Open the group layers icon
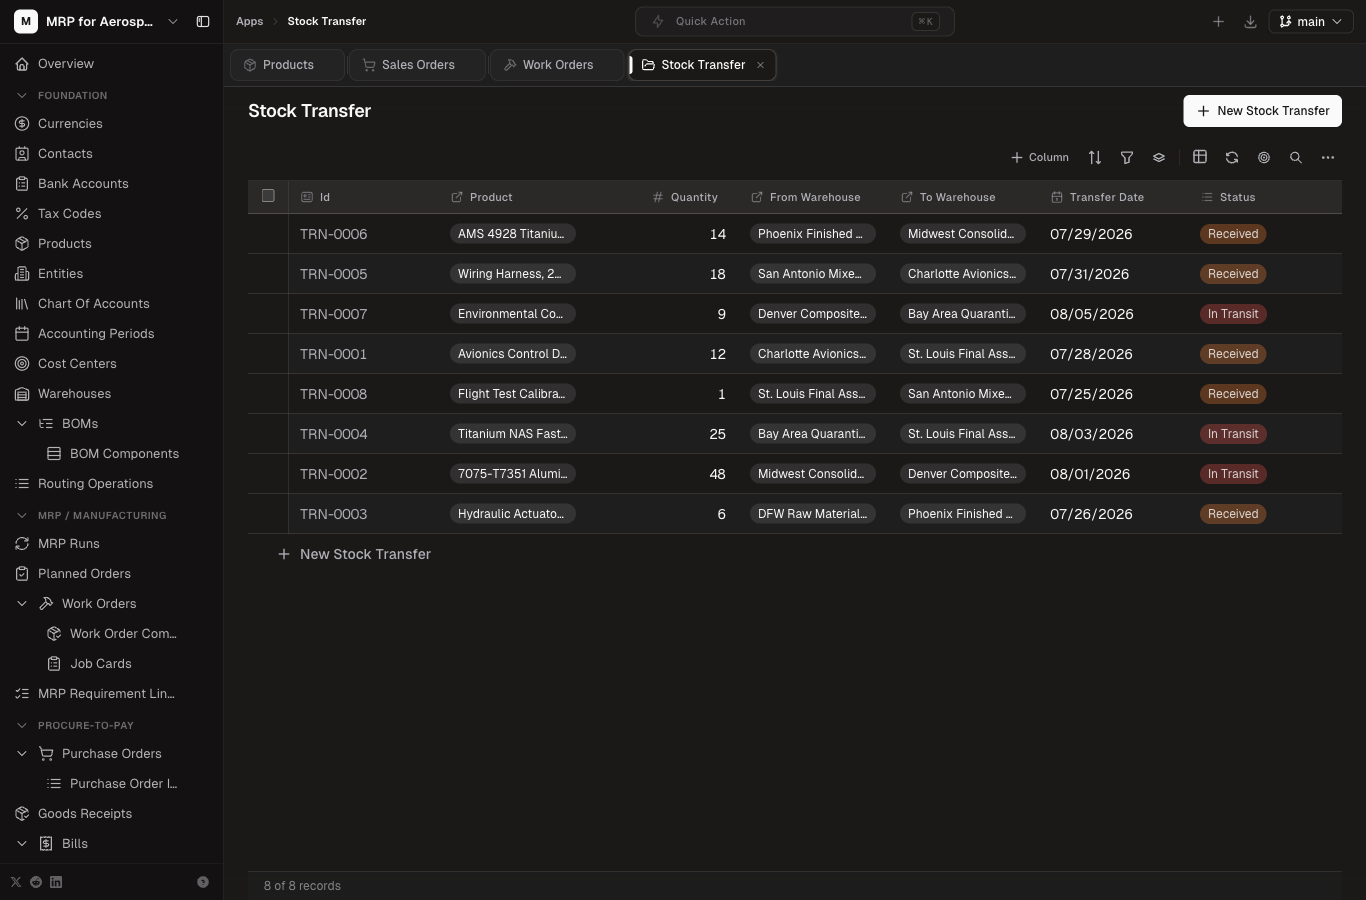Screen dimensions: 1366x900 (1159, 157)
